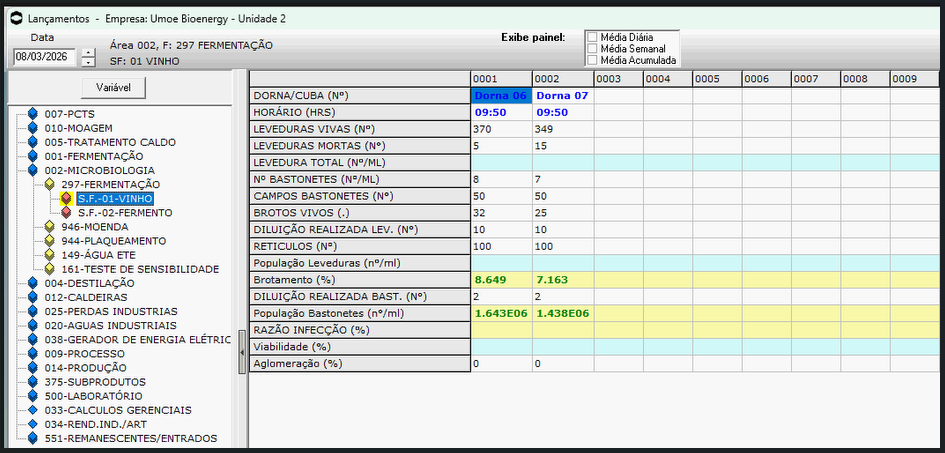The image size is (945, 453).
Task: Click the Dorna 06 cell
Action: point(501,95)
